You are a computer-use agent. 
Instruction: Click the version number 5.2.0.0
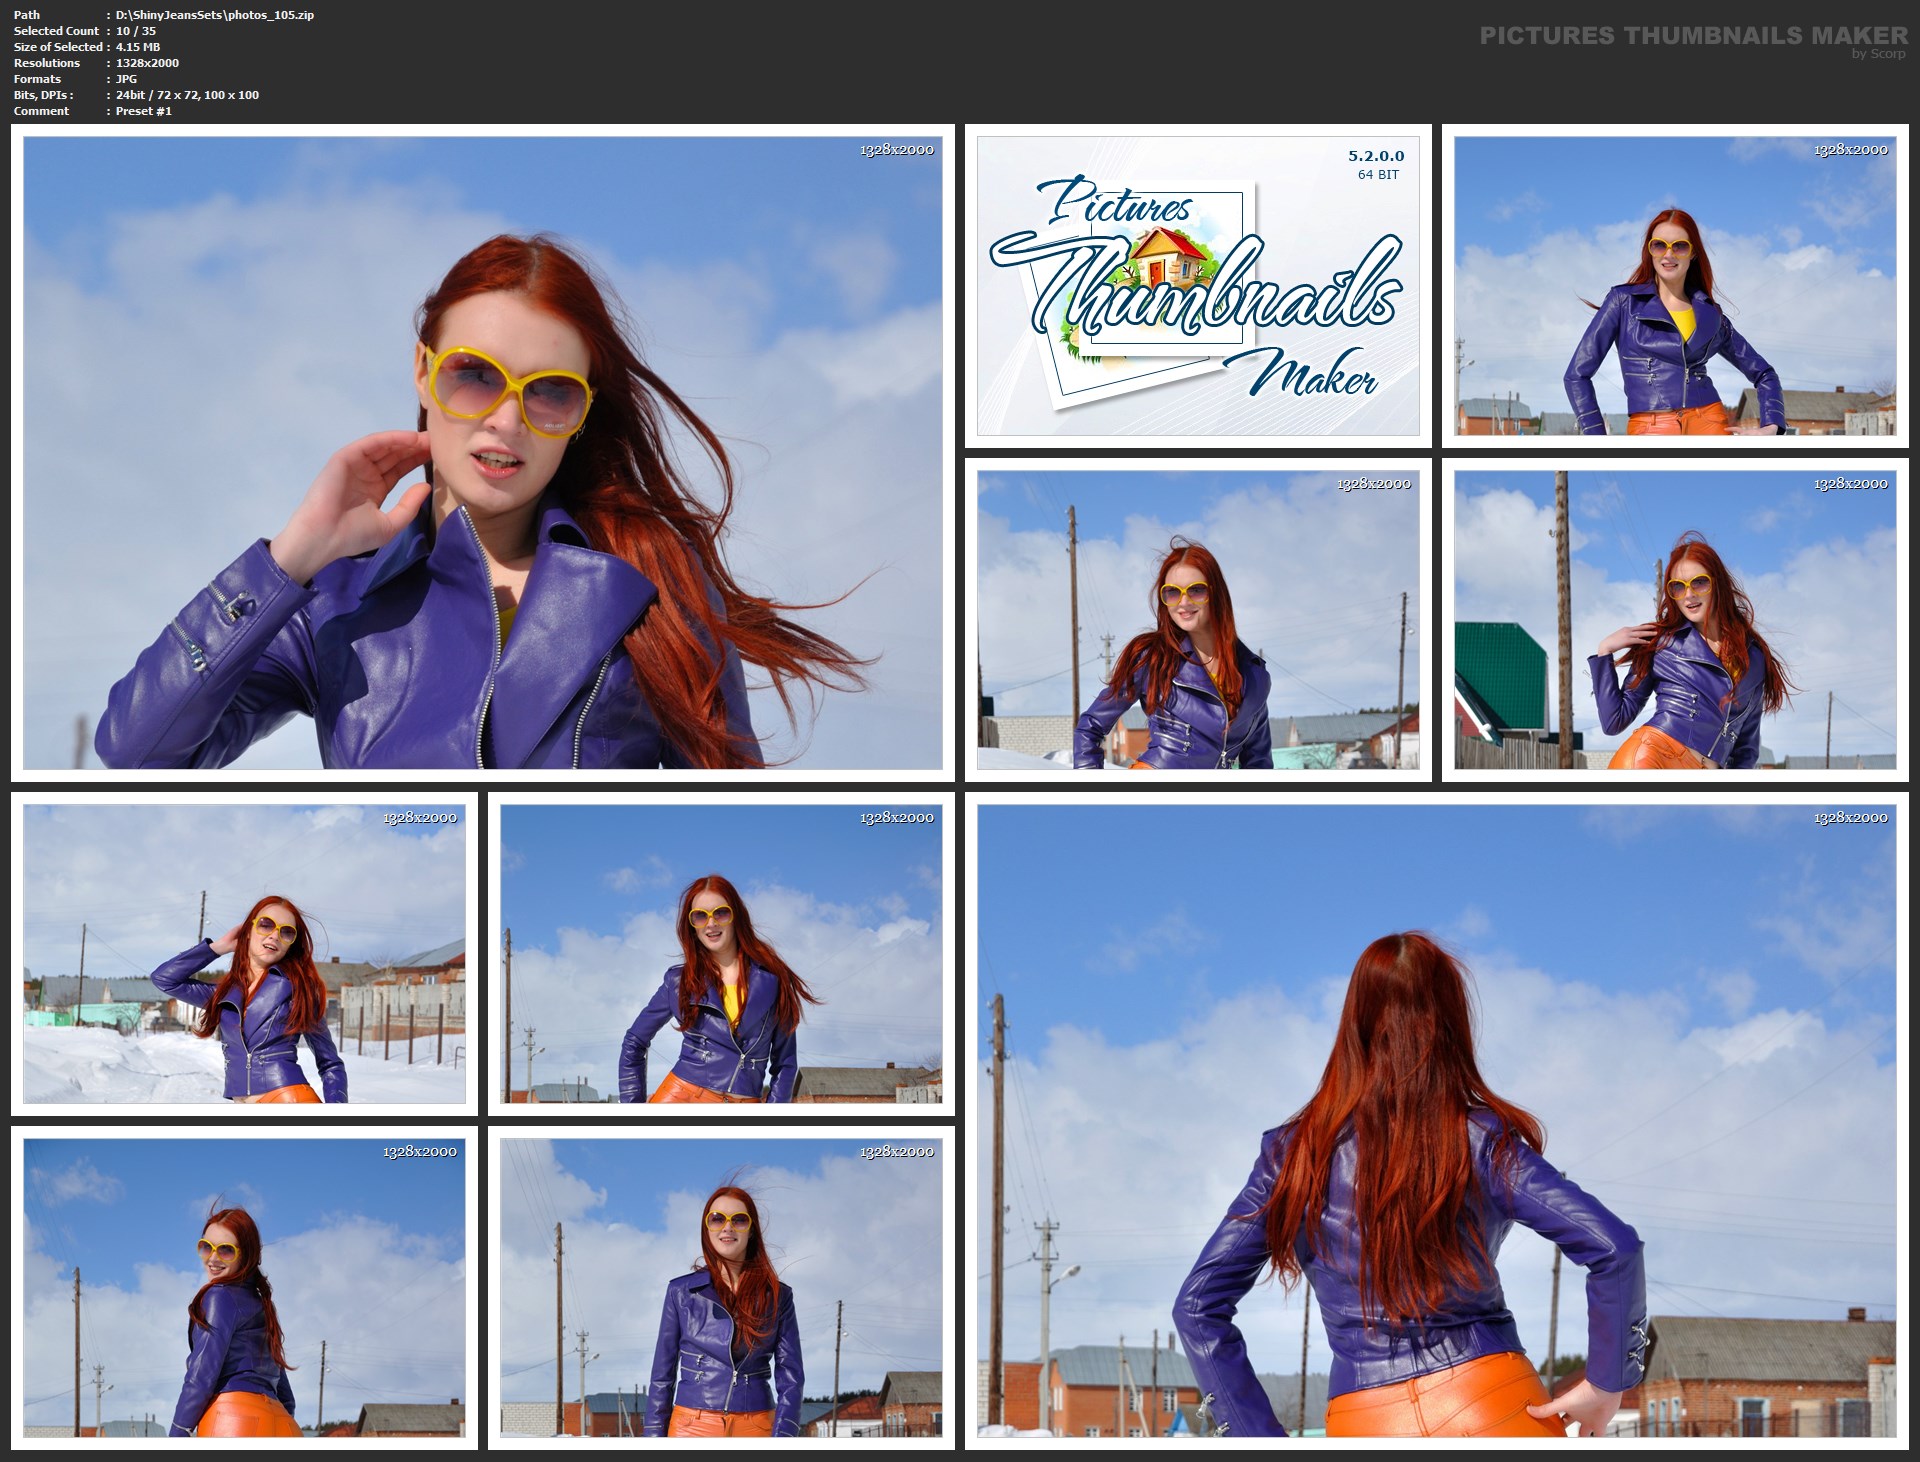pyautogui.click(x=1376, y=156)
